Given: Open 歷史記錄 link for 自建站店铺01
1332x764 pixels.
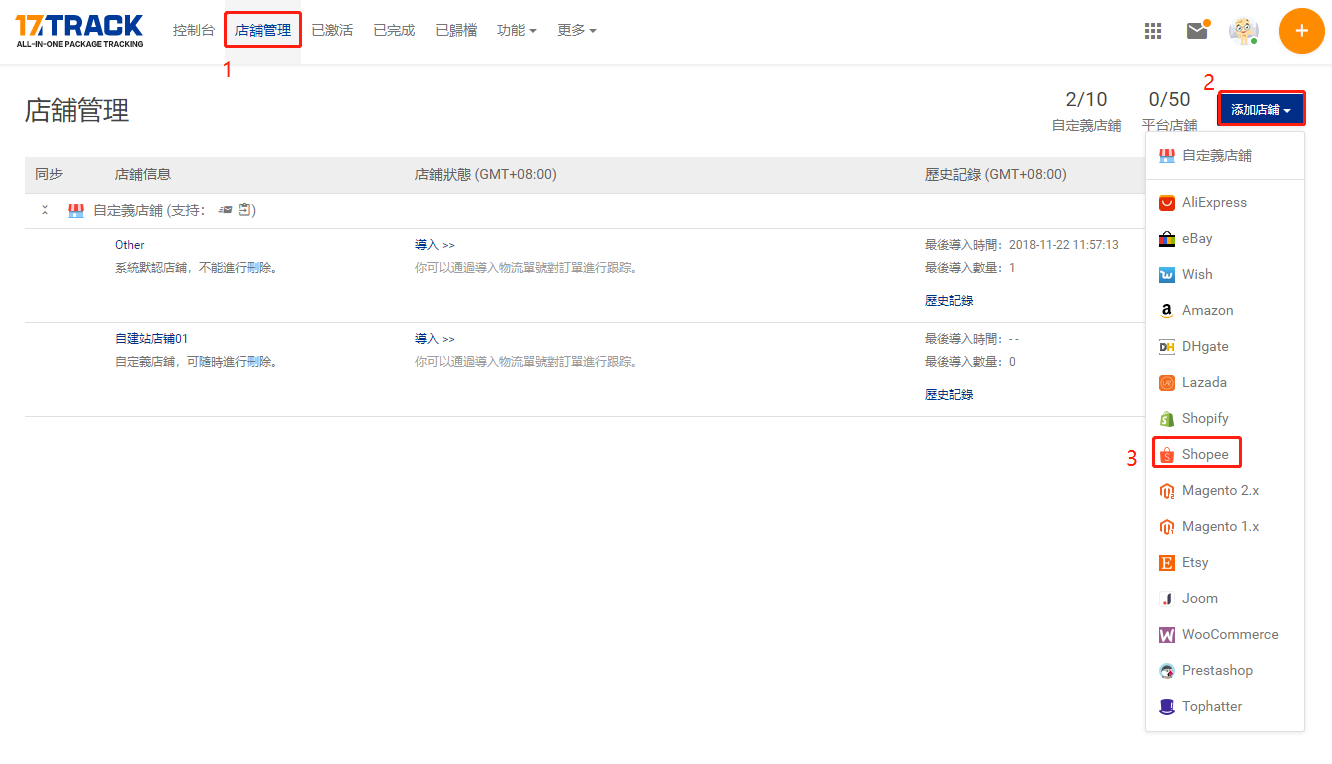Looking at the screenshot, I should [948, 395].
